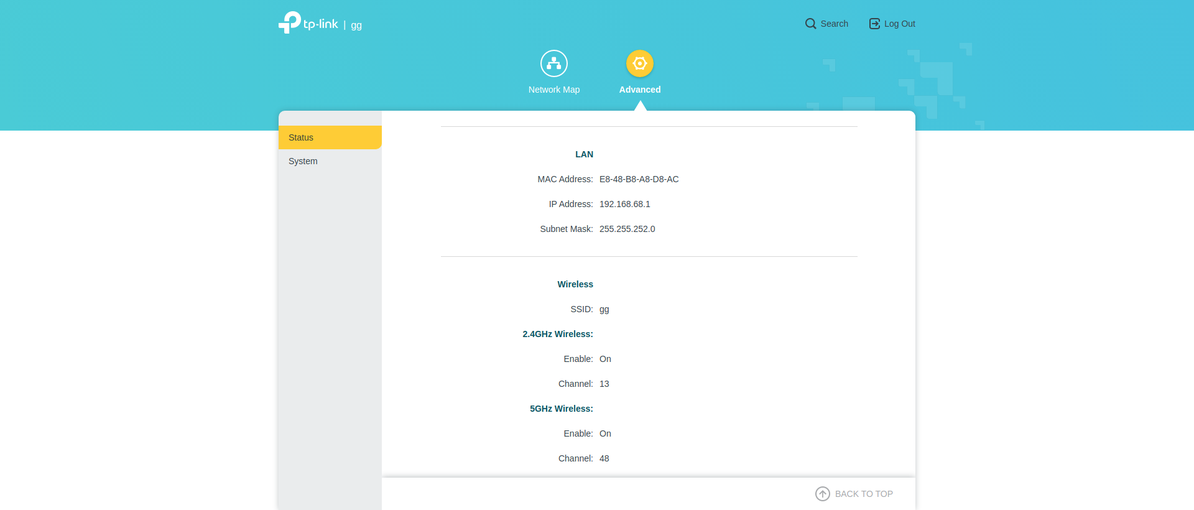Click the 2.4GHz channel value 13
Image resolution: width=1194 pixels, height=510 pixels.
(604, 384)
